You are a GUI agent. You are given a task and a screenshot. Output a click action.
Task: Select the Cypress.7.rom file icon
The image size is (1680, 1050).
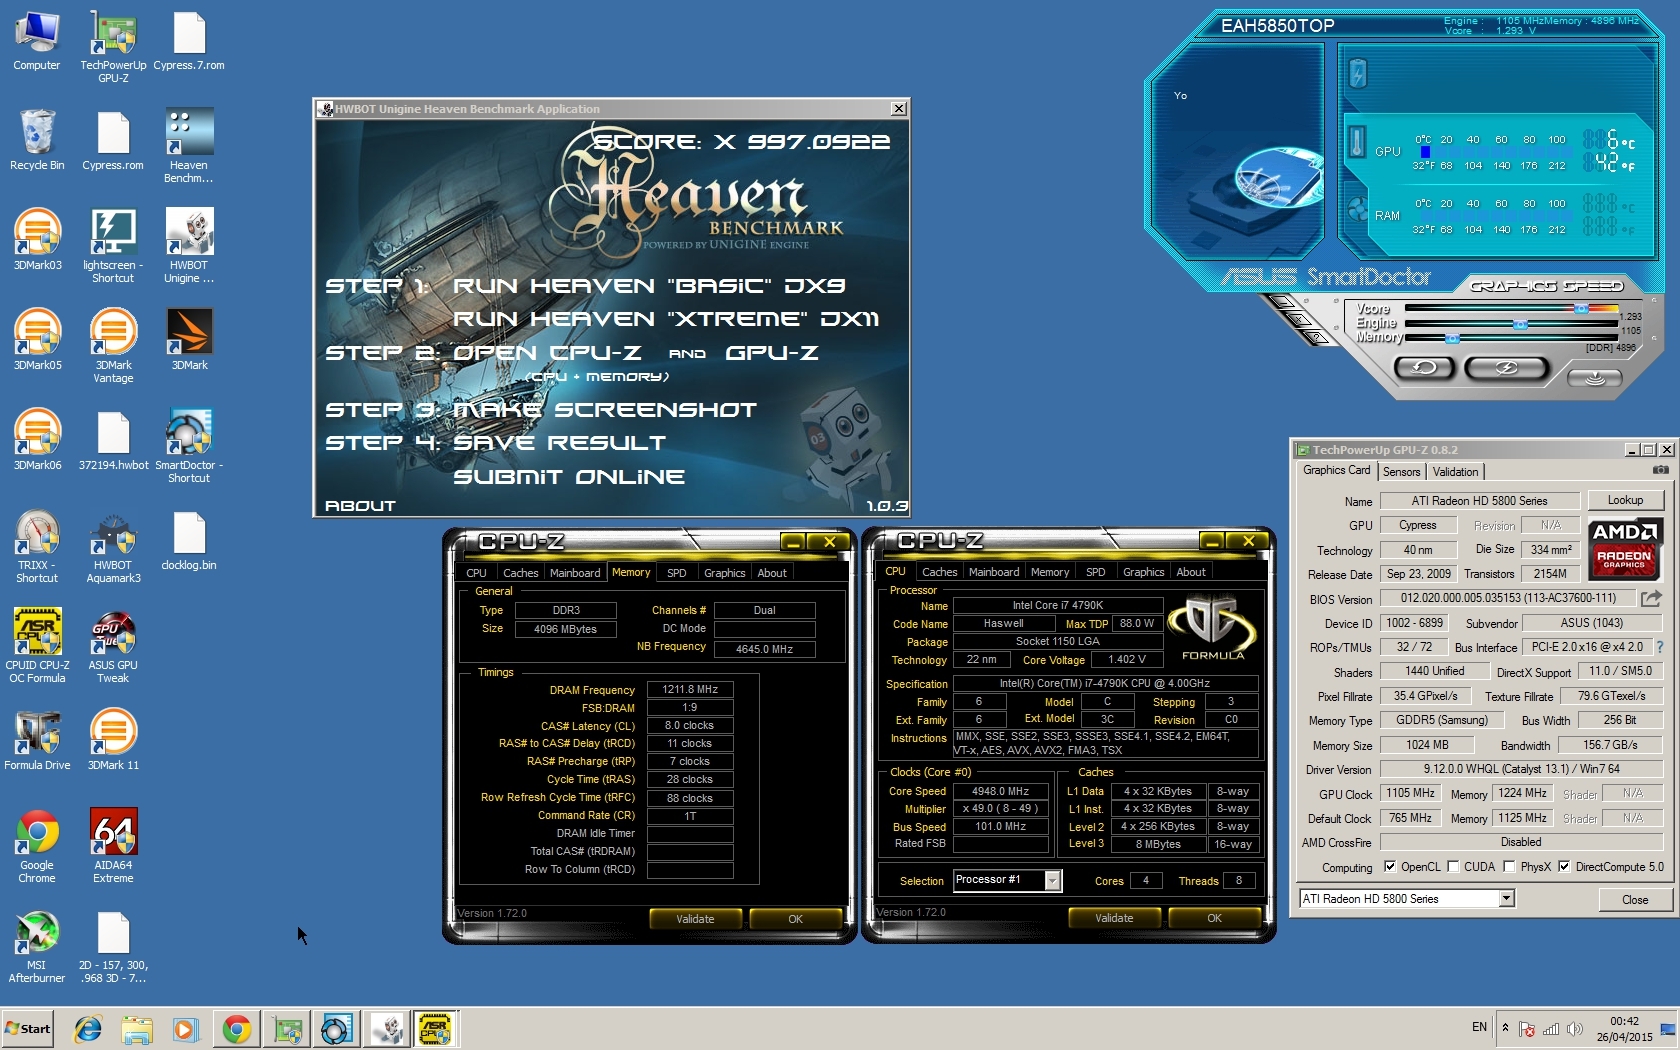pyautogui.click(x=189, y=42)
